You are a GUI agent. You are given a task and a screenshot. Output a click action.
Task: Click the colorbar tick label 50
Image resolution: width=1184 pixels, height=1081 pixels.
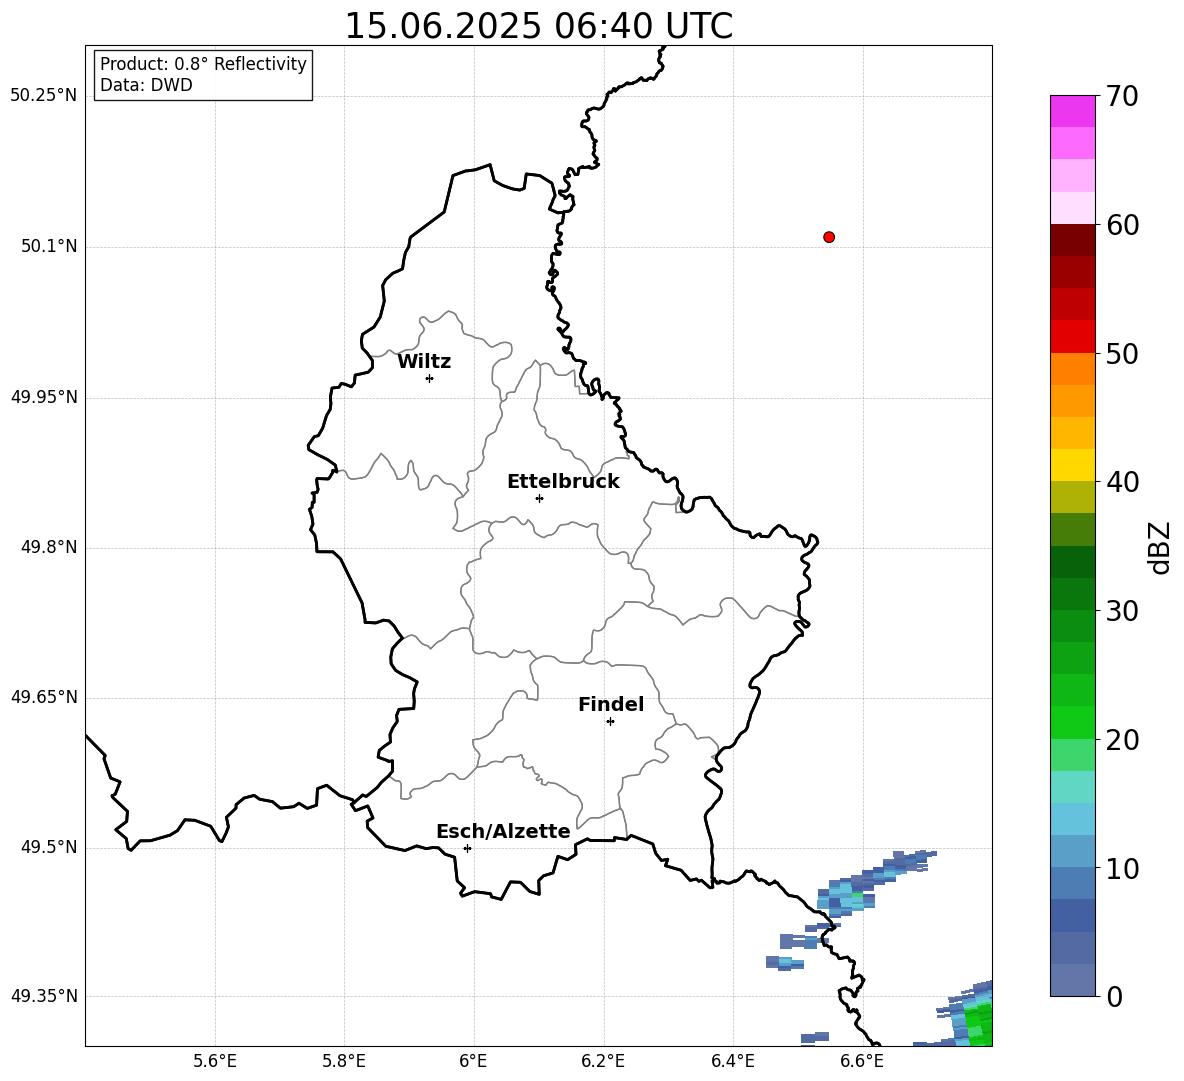(x=1122, y=354)
